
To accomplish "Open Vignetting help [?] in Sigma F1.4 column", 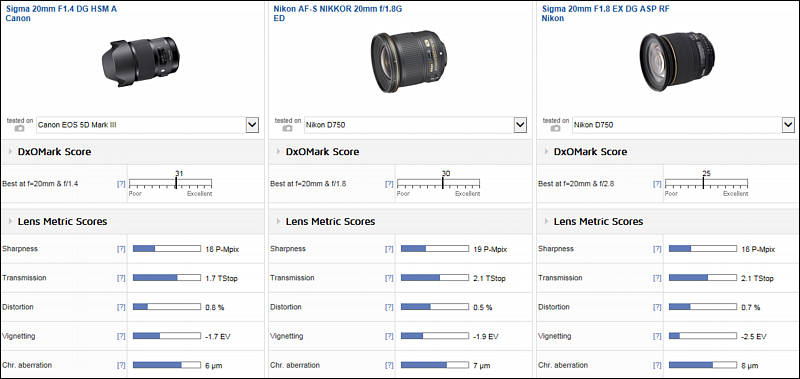I will pos(121,336).
